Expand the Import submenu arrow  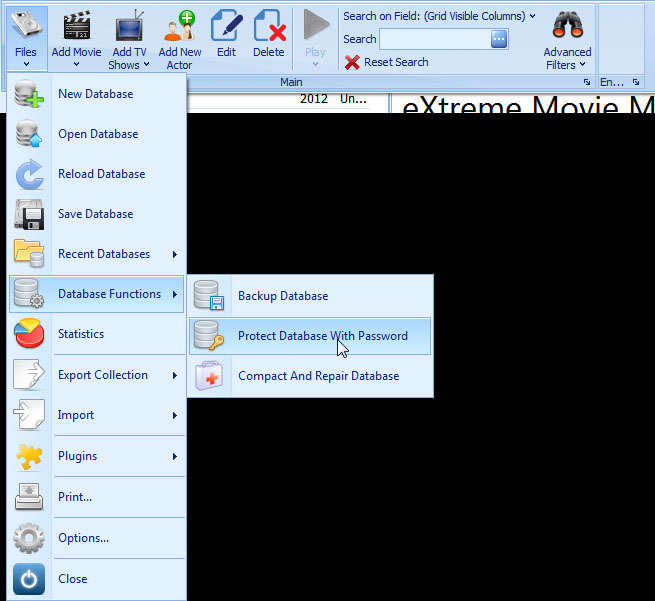pyautogui.click(x=175, y=415)
